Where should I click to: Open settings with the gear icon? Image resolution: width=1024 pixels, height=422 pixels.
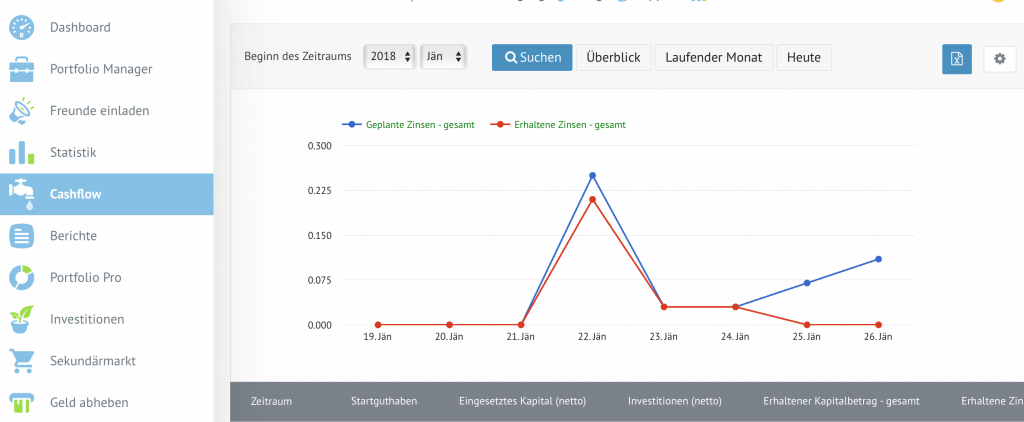(x=1000, y=59)
